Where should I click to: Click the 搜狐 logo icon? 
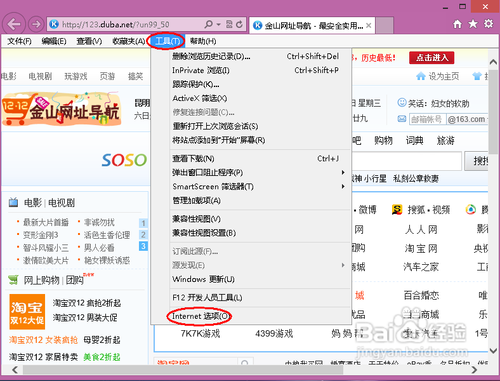(x=397, y=210)
